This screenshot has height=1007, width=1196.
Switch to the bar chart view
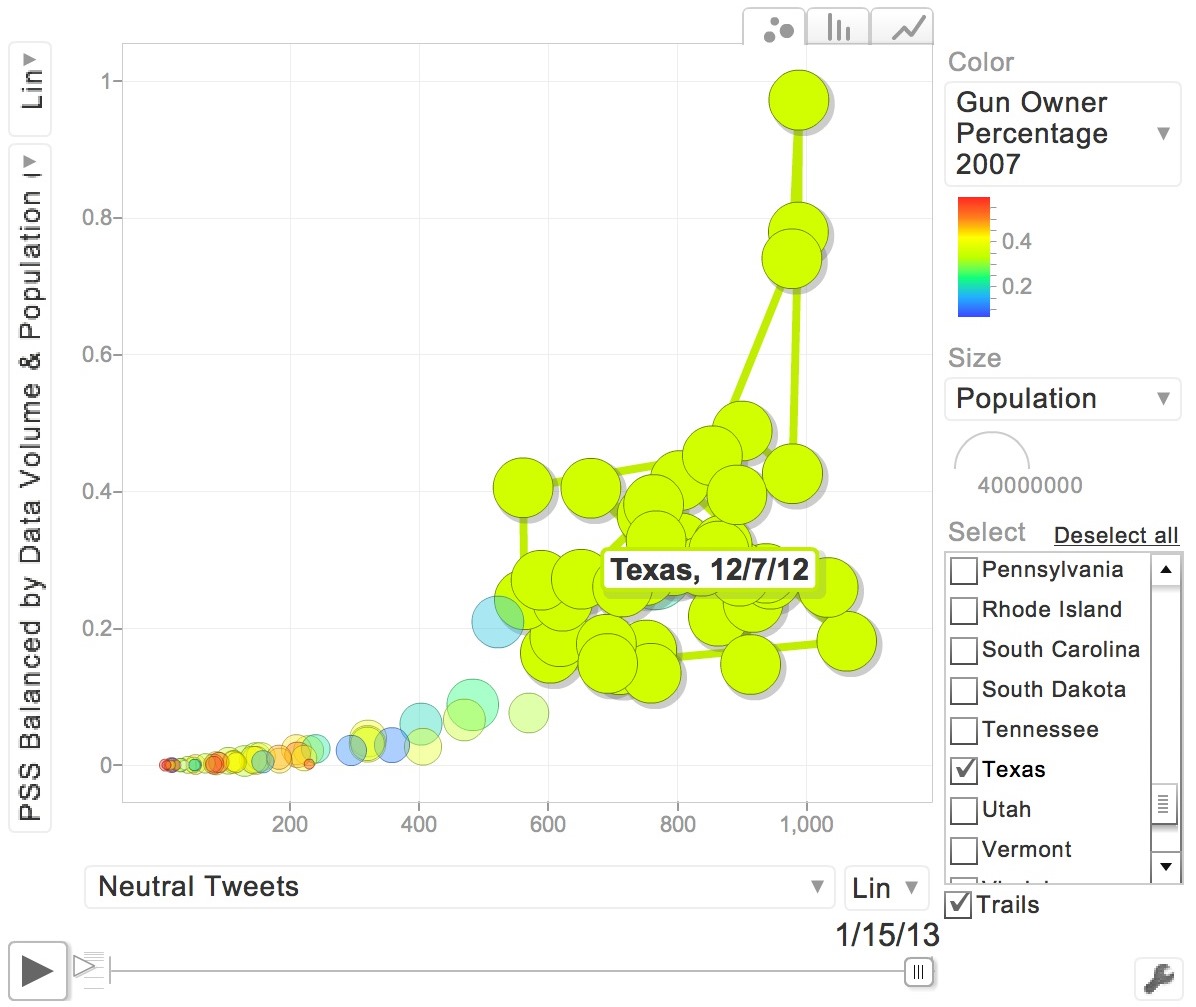pyautogui.click(x=838, y=28)
